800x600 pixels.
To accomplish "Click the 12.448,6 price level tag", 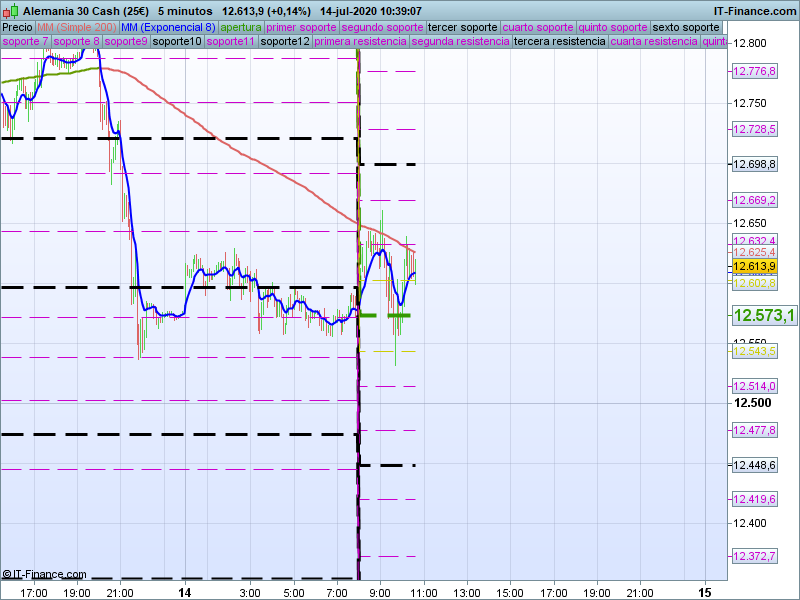I will click(754, 465).
